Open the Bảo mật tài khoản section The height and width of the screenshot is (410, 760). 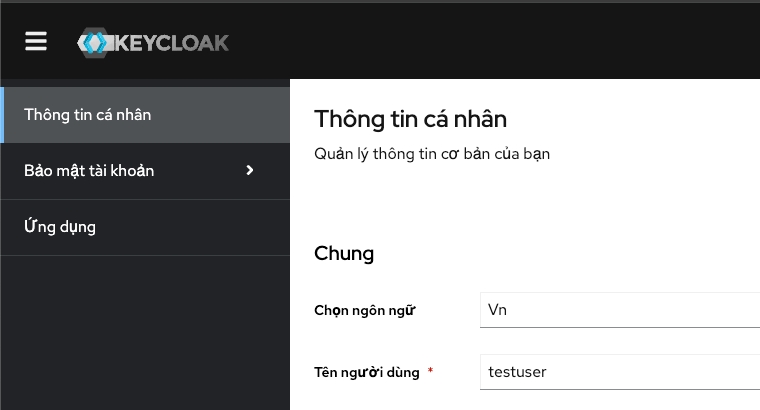[90, 171]
